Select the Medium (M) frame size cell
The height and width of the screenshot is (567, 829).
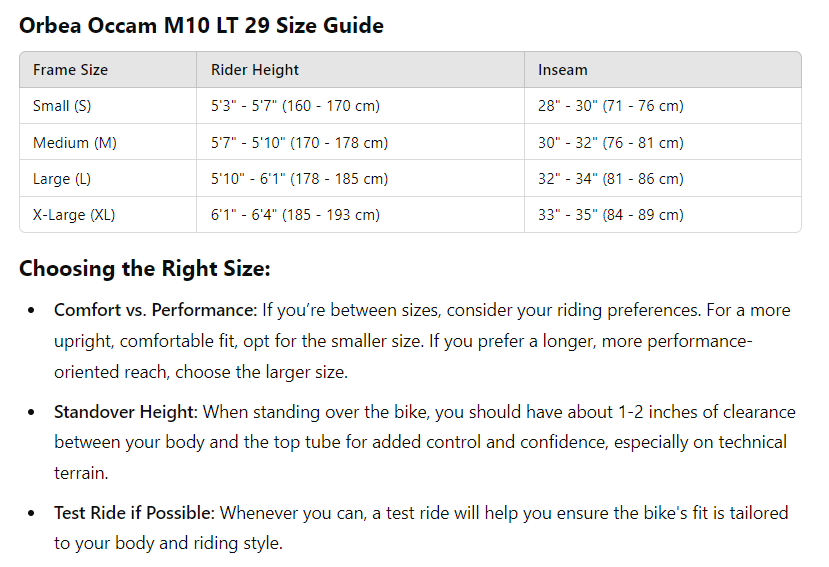click(75, 143)
